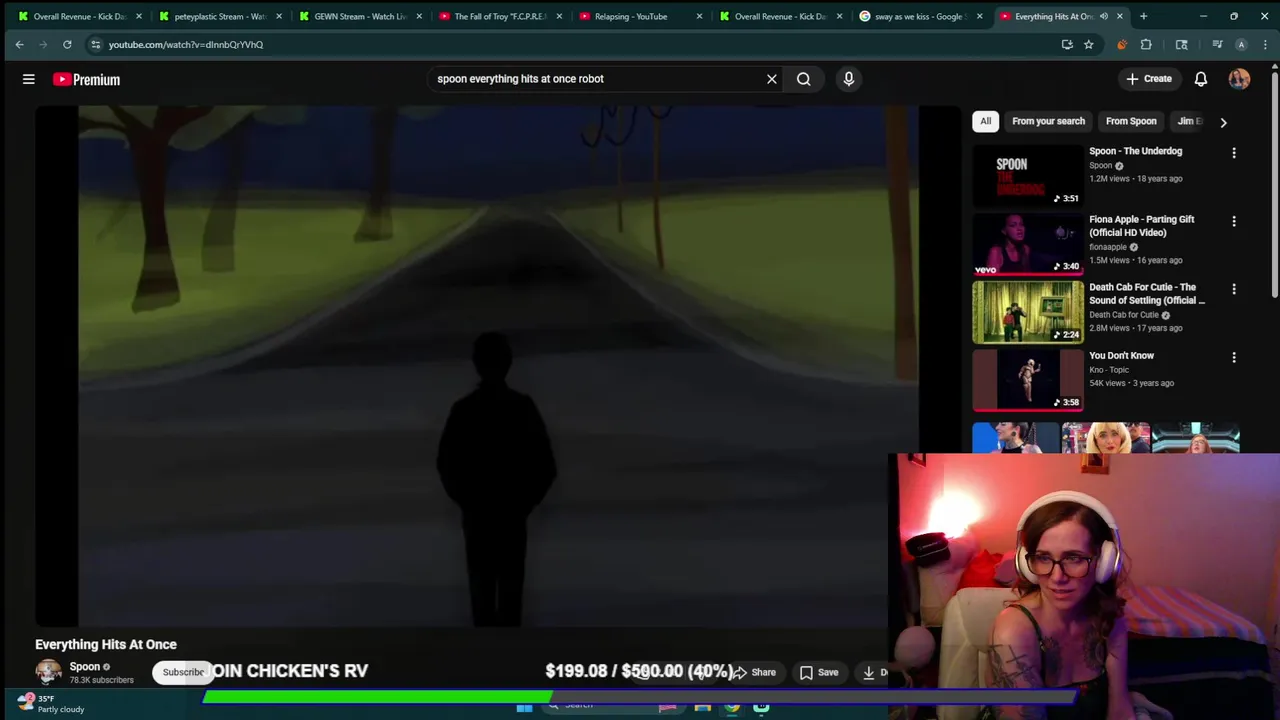Open the extensions puzzle icon

1146,44
